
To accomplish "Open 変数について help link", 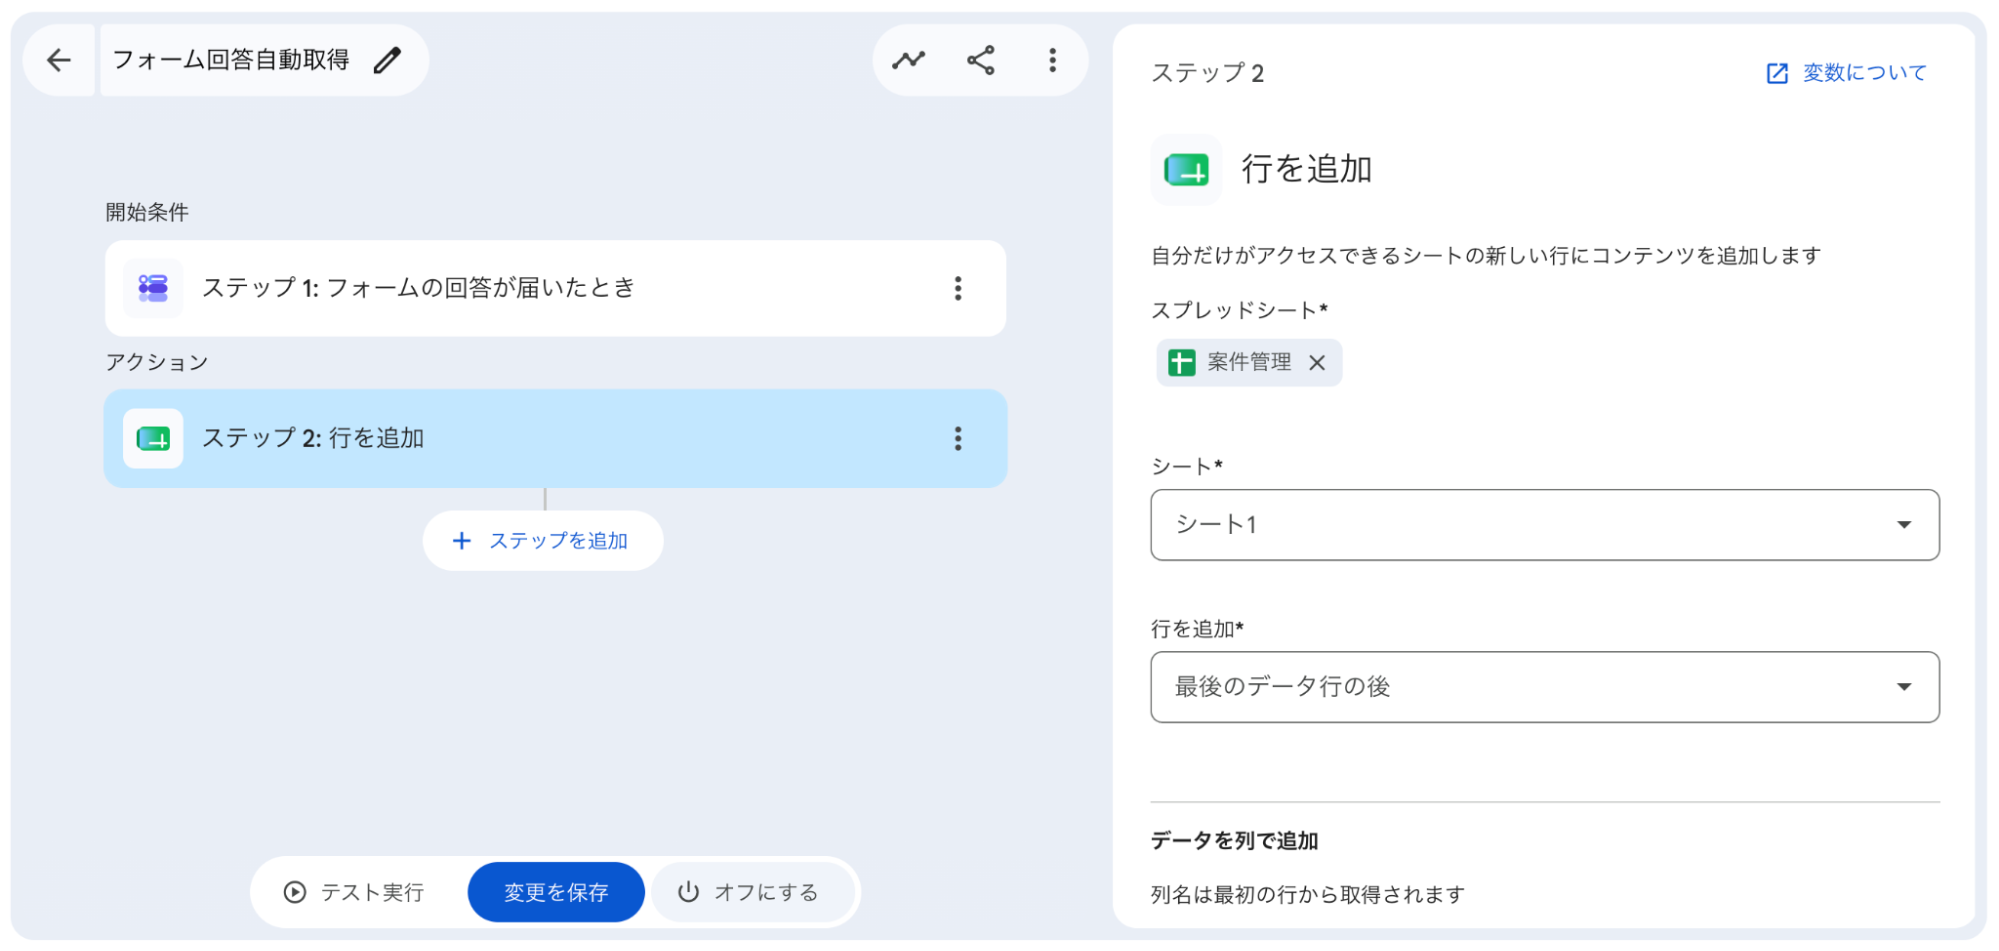I will pyautogui.click(x=1864, y=73).
